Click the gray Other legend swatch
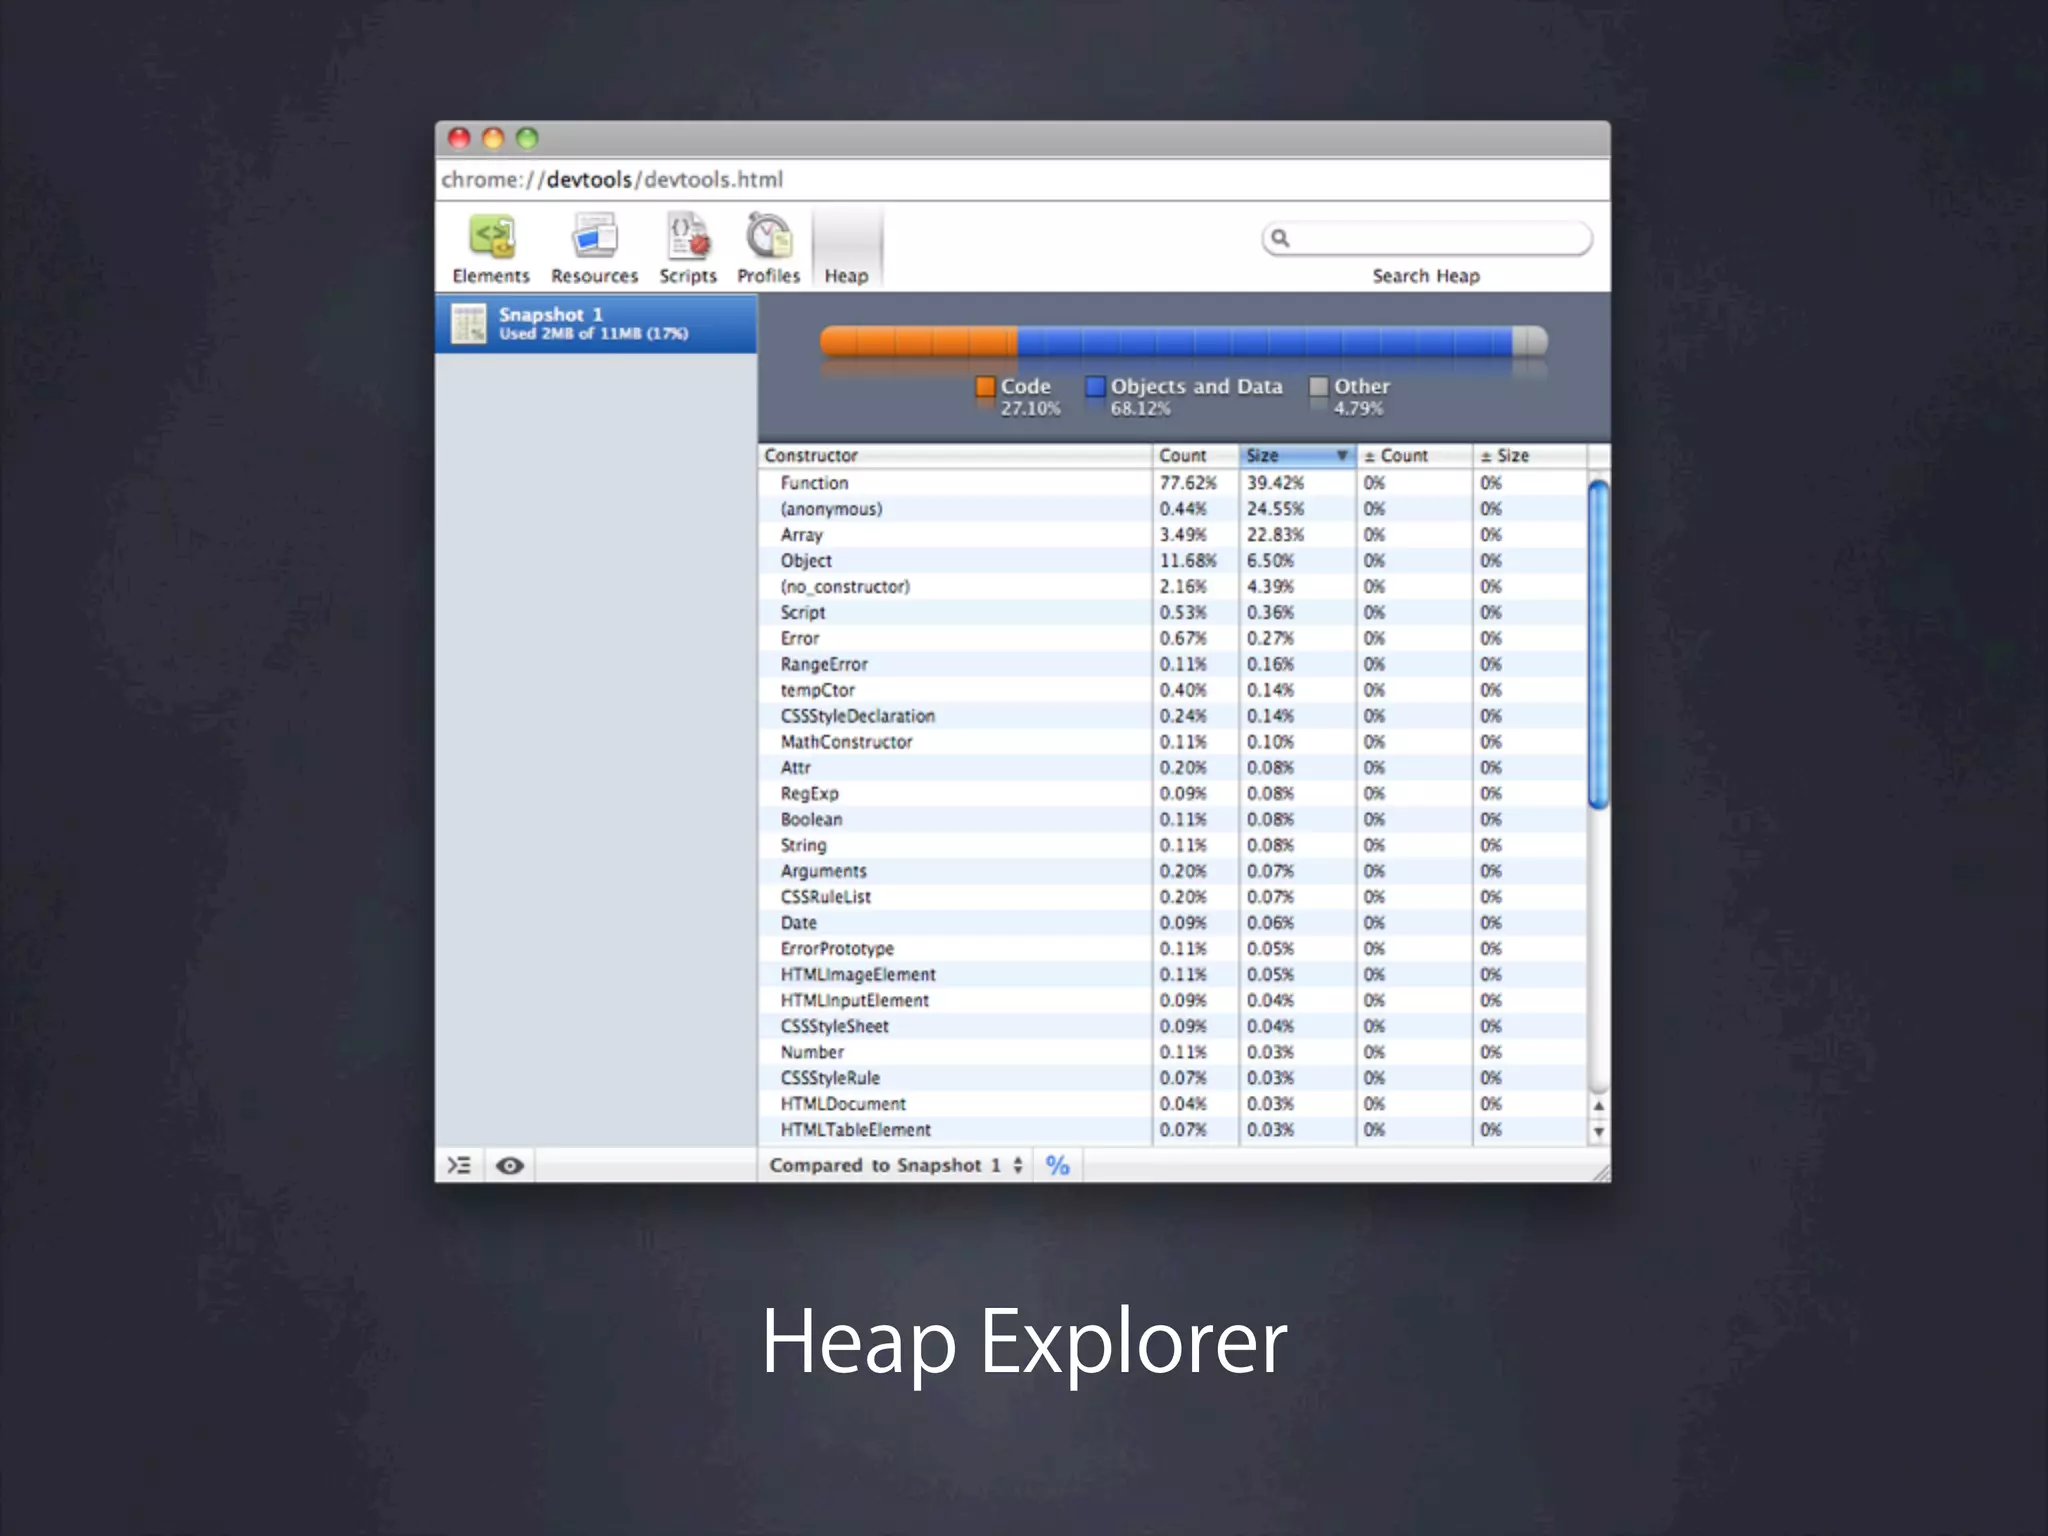Viewport: 2048px width, 1536px height. pos(1319,387)
